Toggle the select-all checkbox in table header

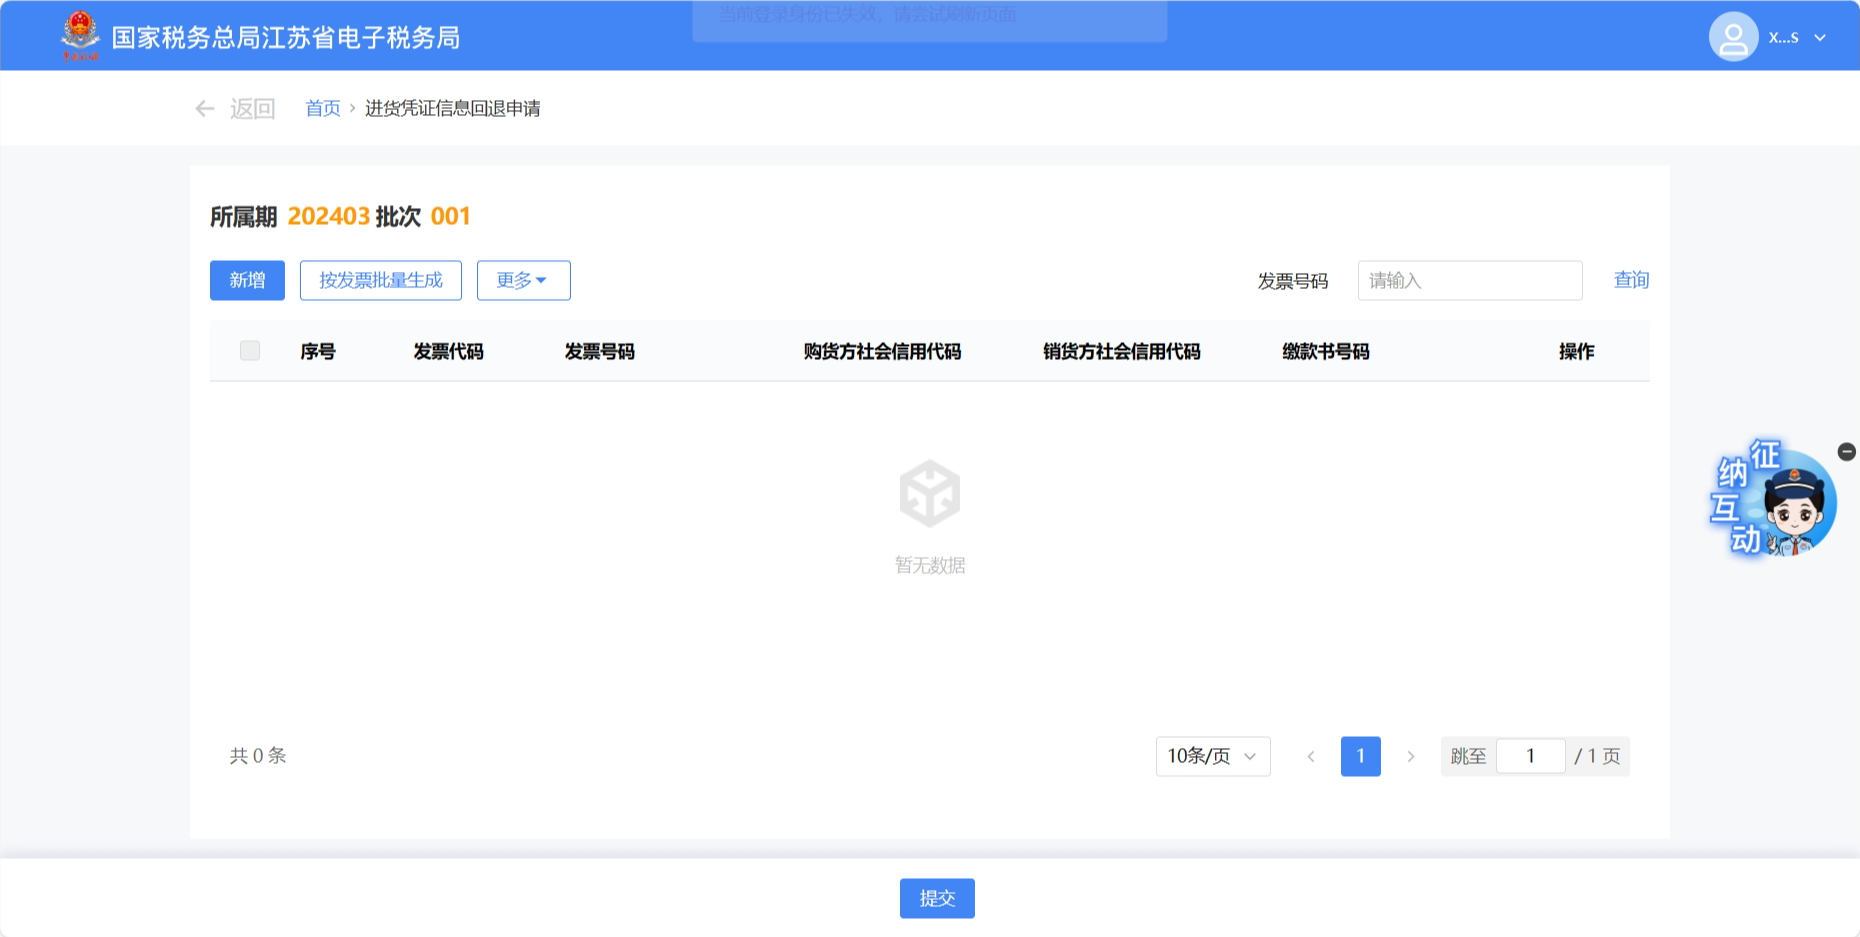coord(250,351)
